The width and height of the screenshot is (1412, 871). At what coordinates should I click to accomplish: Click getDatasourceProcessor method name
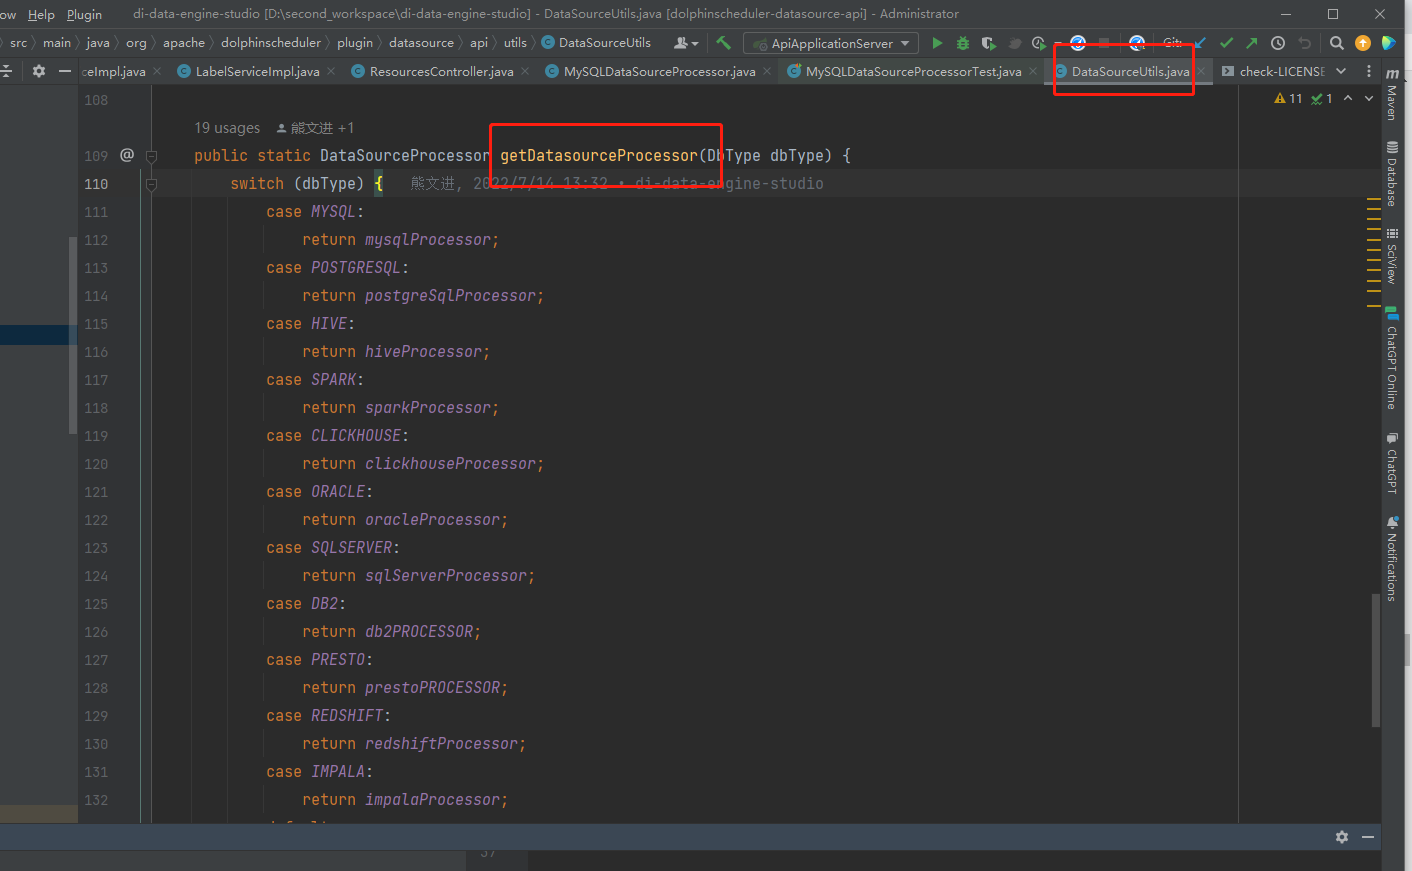[599, 156]
